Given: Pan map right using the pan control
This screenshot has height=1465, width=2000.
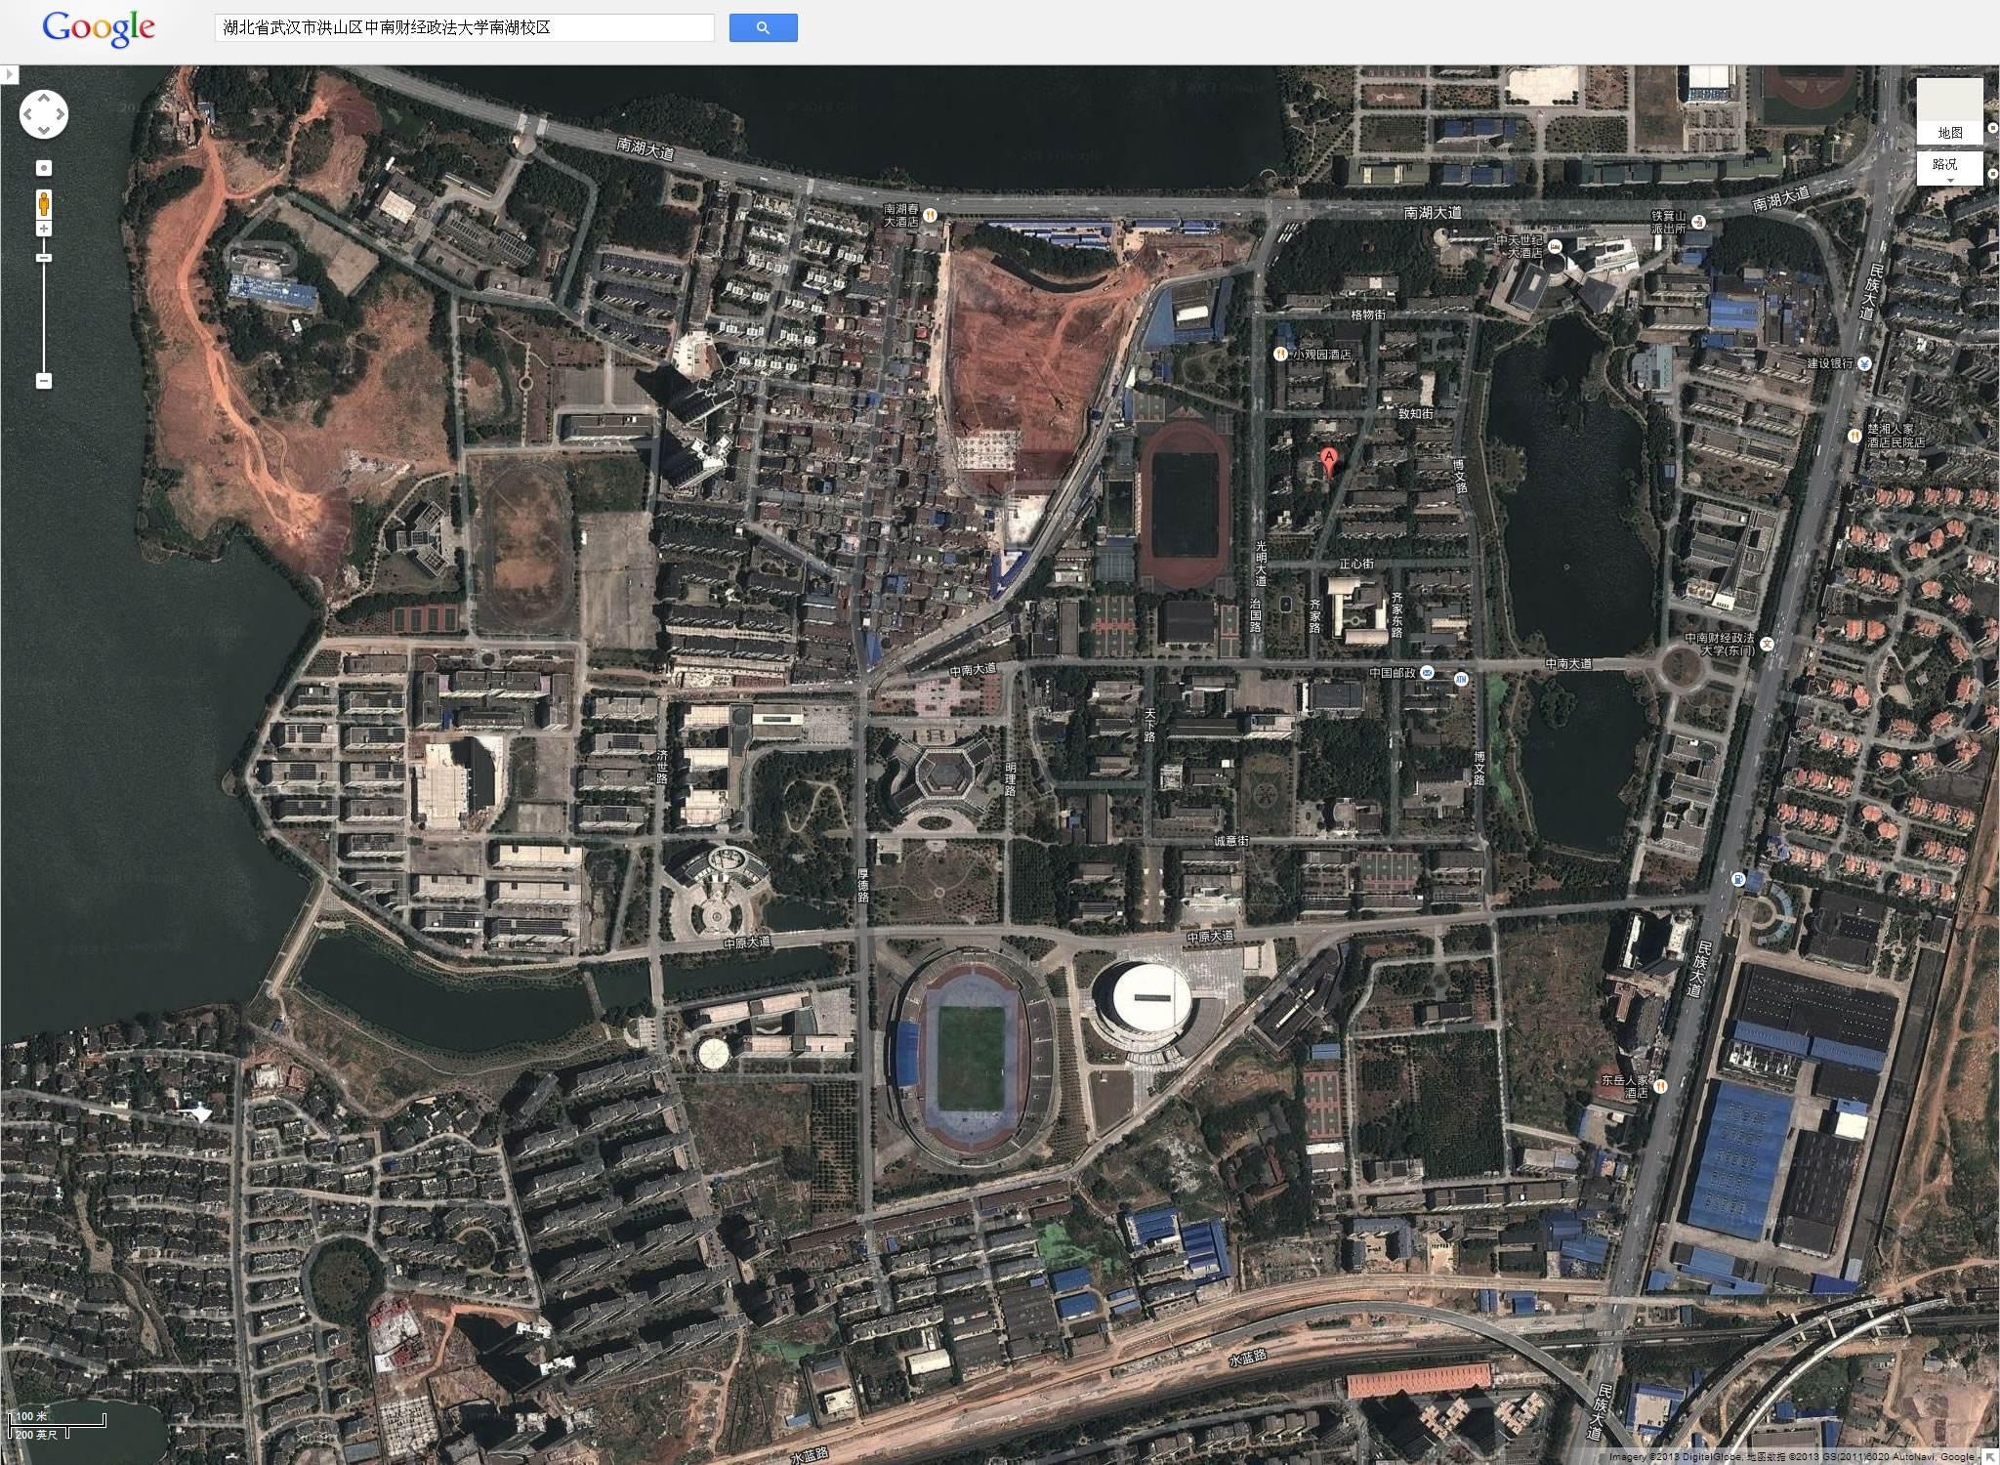Looking at the screenshot, I should coord(60,114).
